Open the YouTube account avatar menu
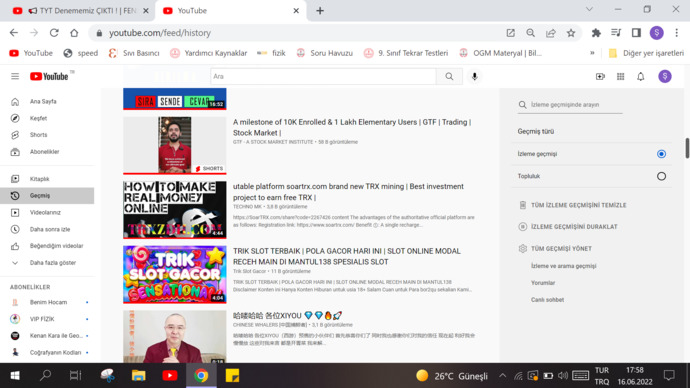 [665, 77]
